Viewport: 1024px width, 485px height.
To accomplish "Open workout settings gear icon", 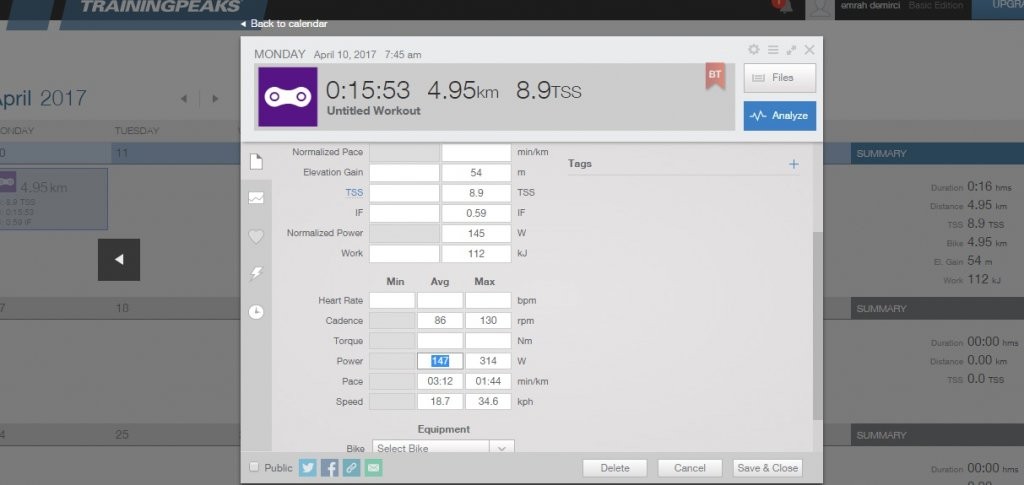I will (x=755, y=50).
